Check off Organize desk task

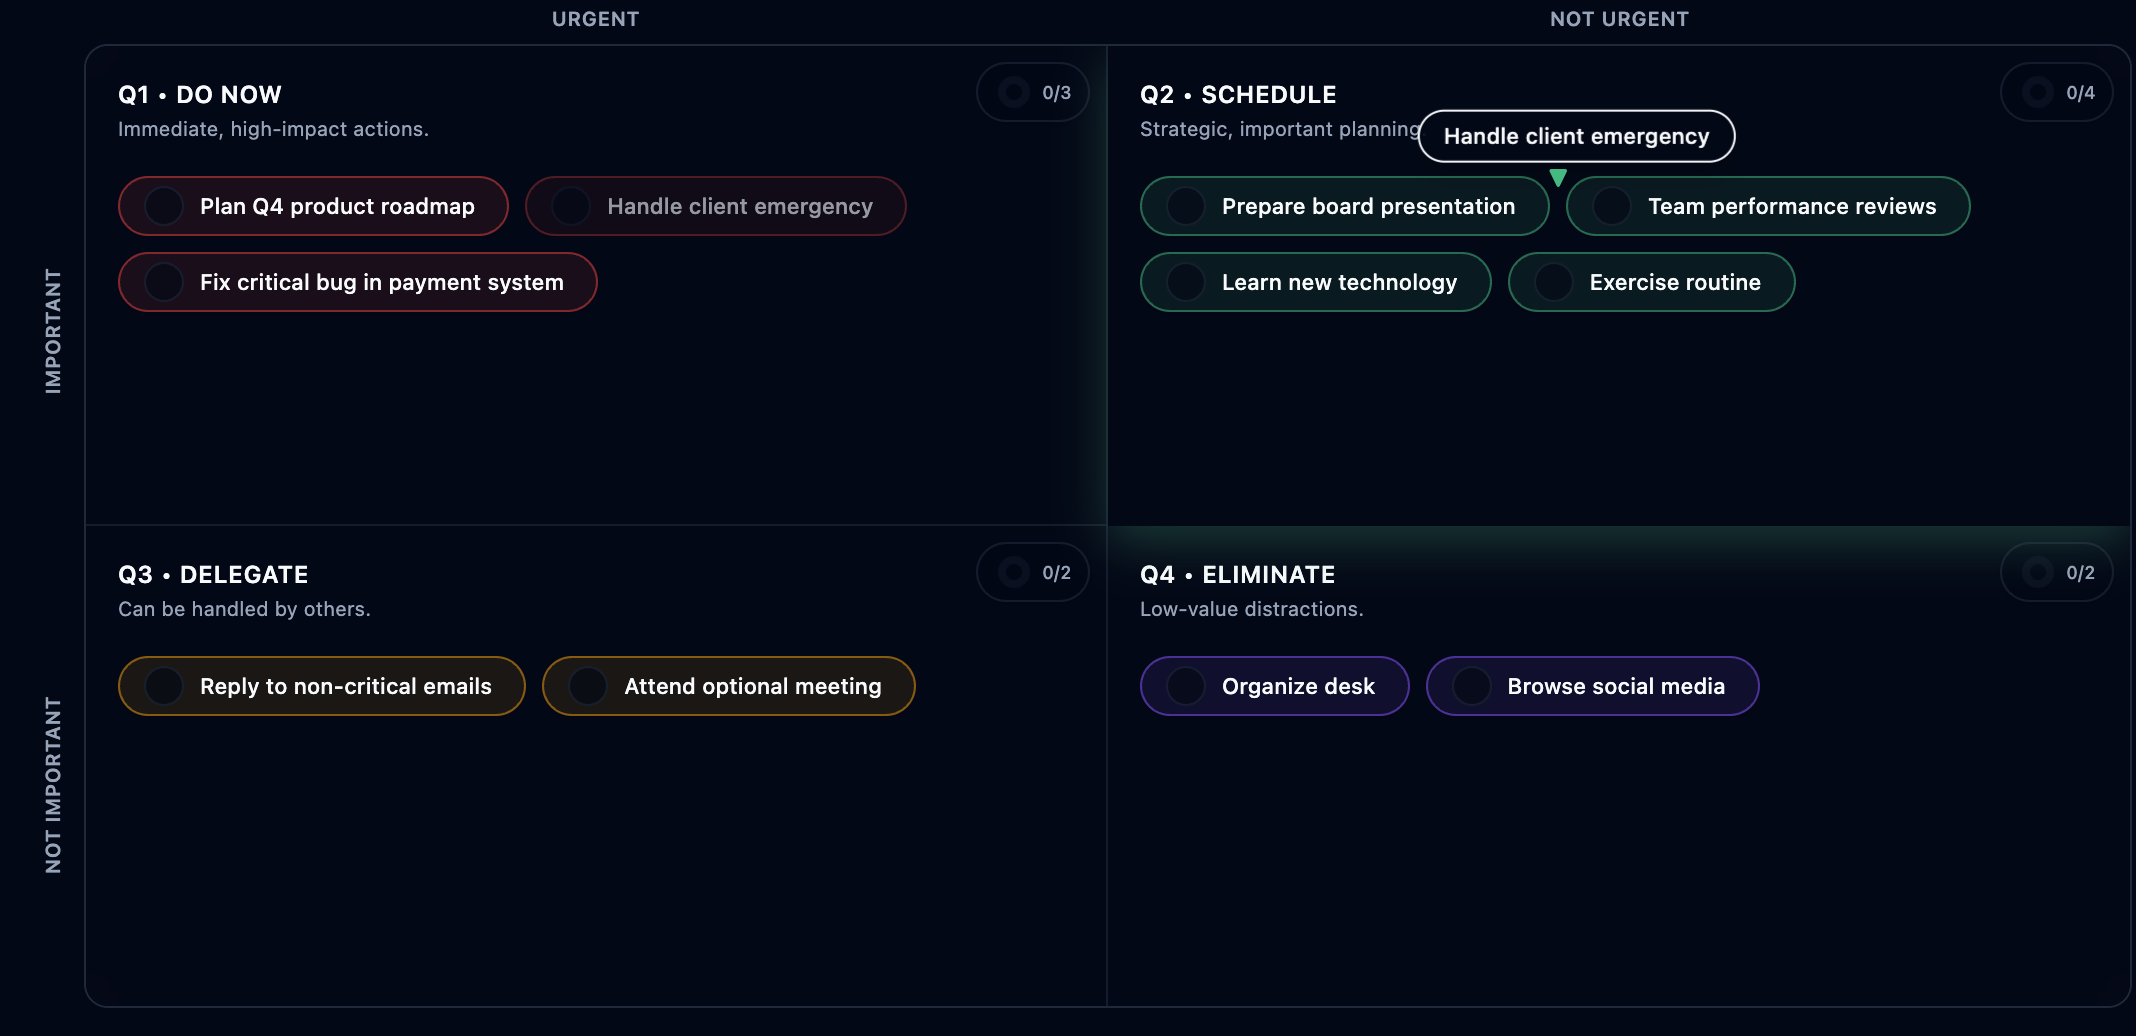click(1186, 686)
